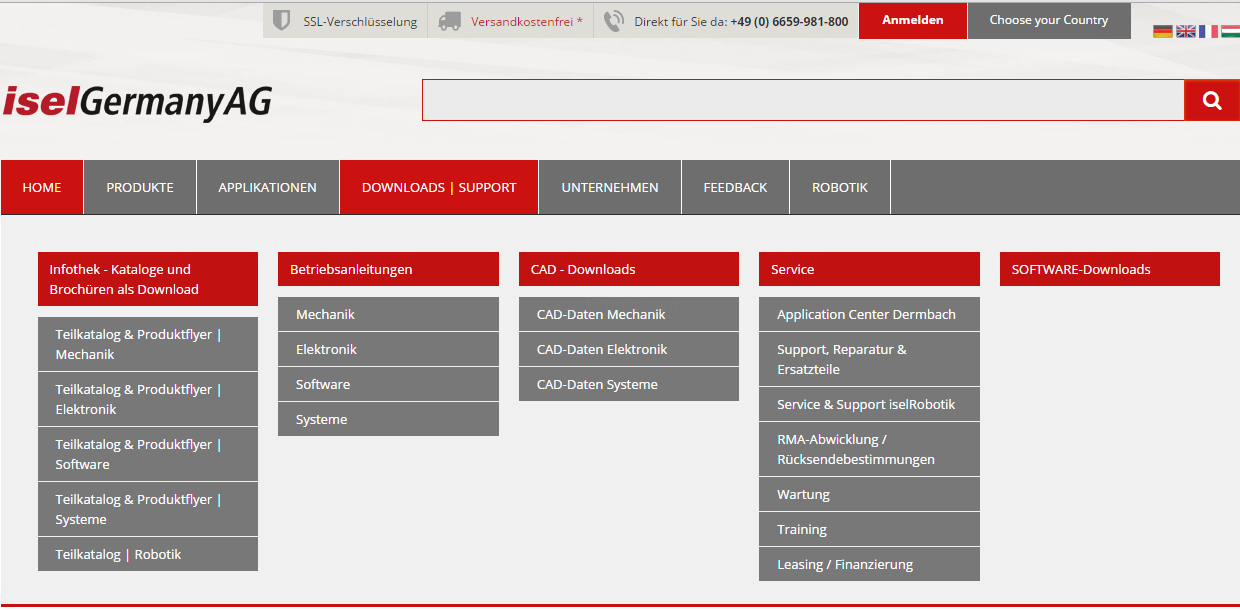The image size is (1240, 610).
Task: Expand the PRODUKTE navigation menu
Action: [x=140, y=187]
